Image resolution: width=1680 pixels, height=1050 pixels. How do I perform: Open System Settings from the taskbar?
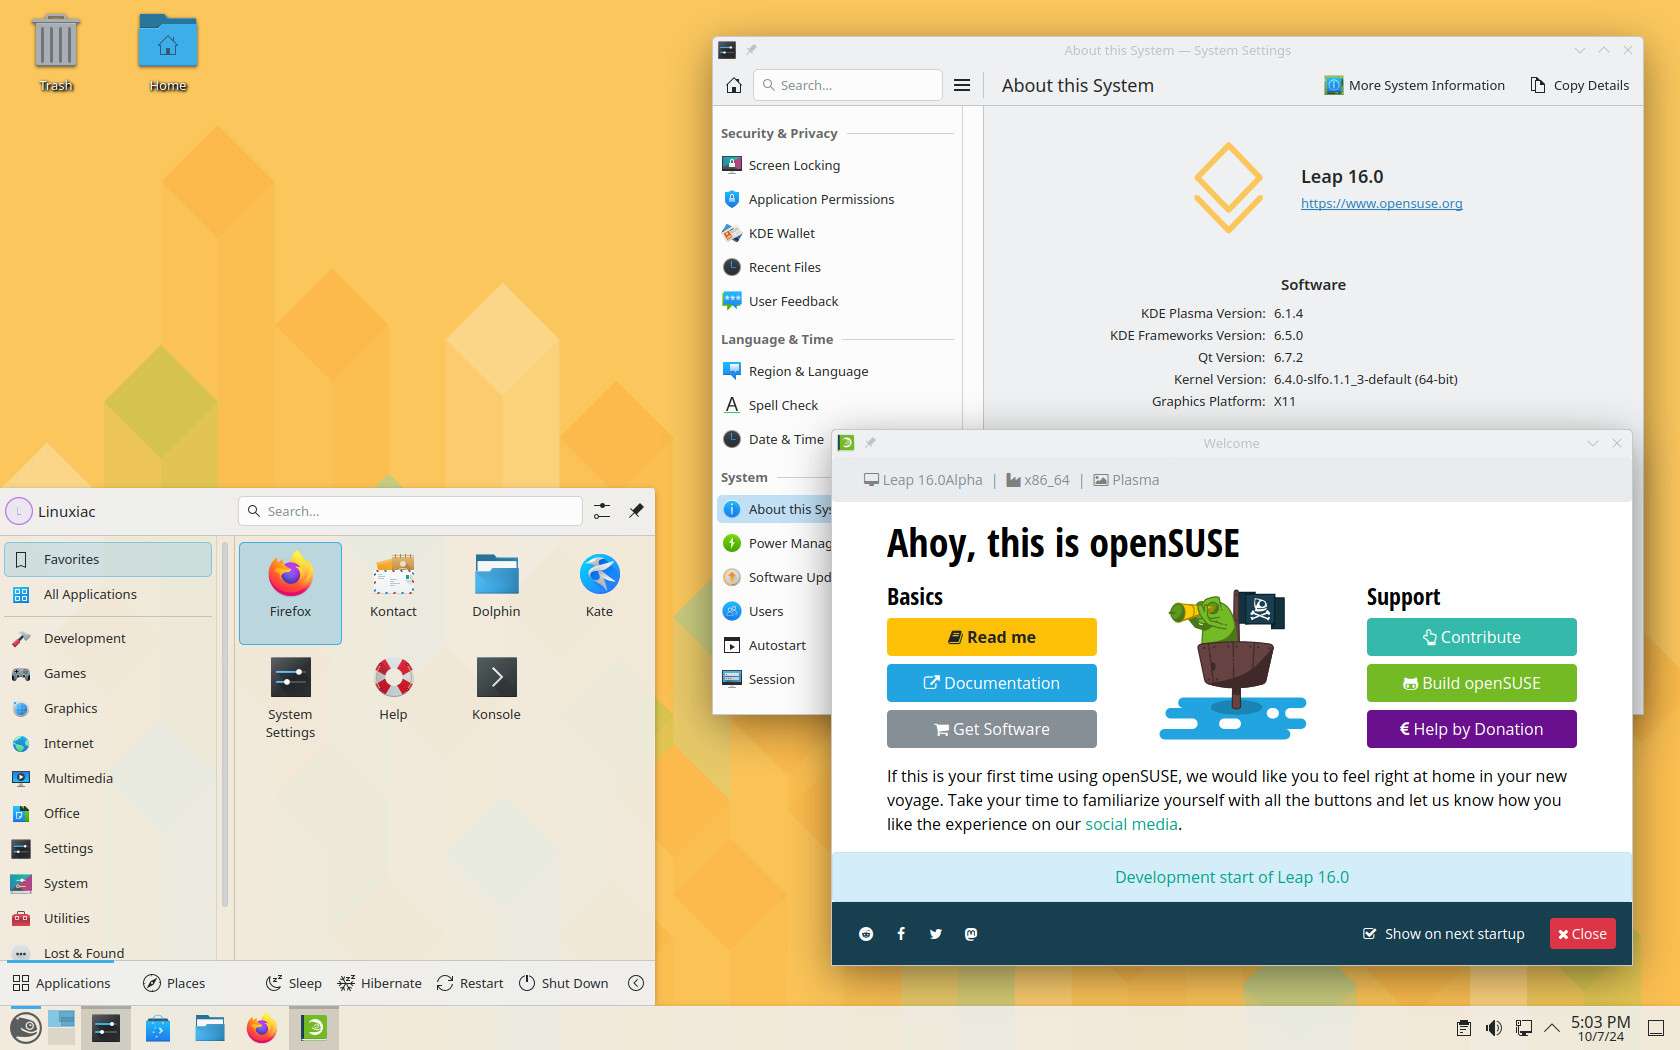click(106, 1028)
